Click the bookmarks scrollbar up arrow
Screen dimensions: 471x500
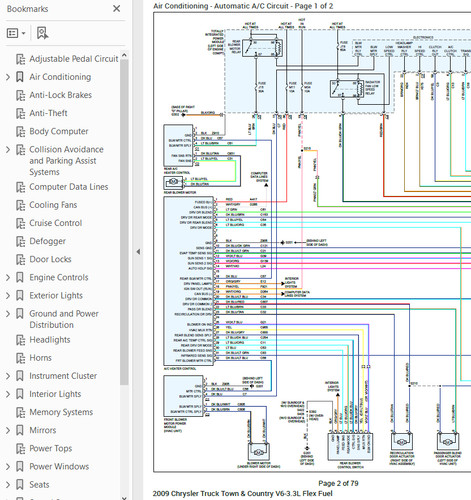click(124, 55)
